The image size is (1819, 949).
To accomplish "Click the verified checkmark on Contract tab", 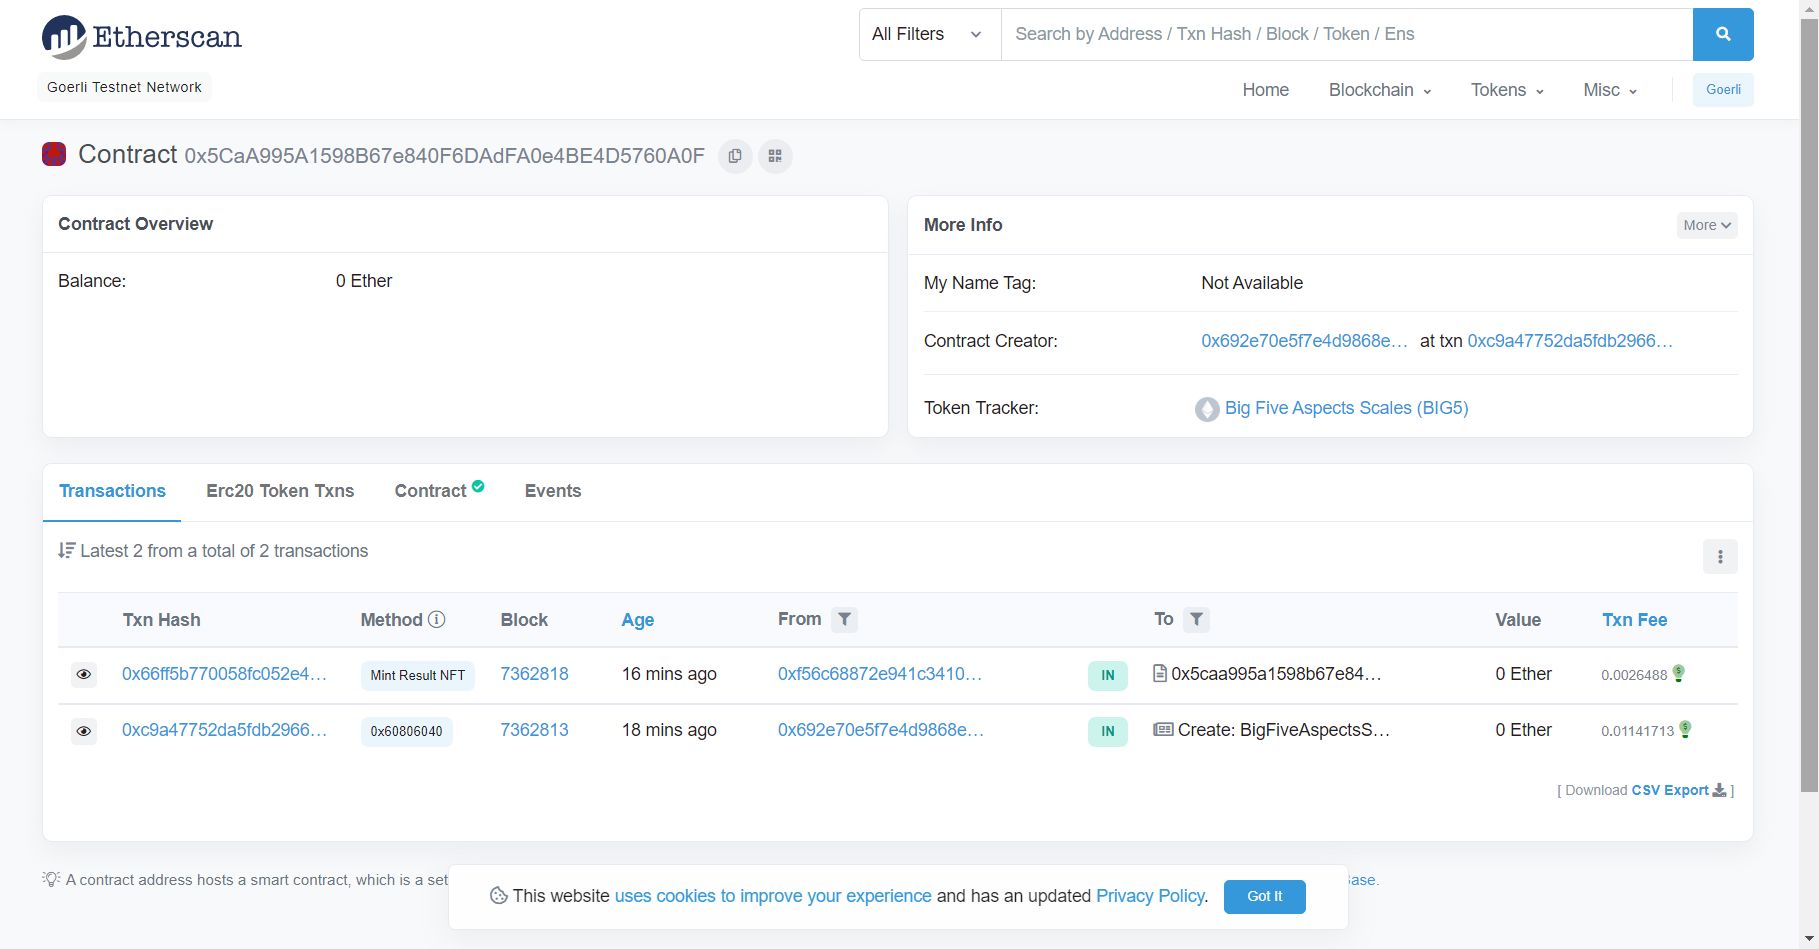I will point(478,486).
